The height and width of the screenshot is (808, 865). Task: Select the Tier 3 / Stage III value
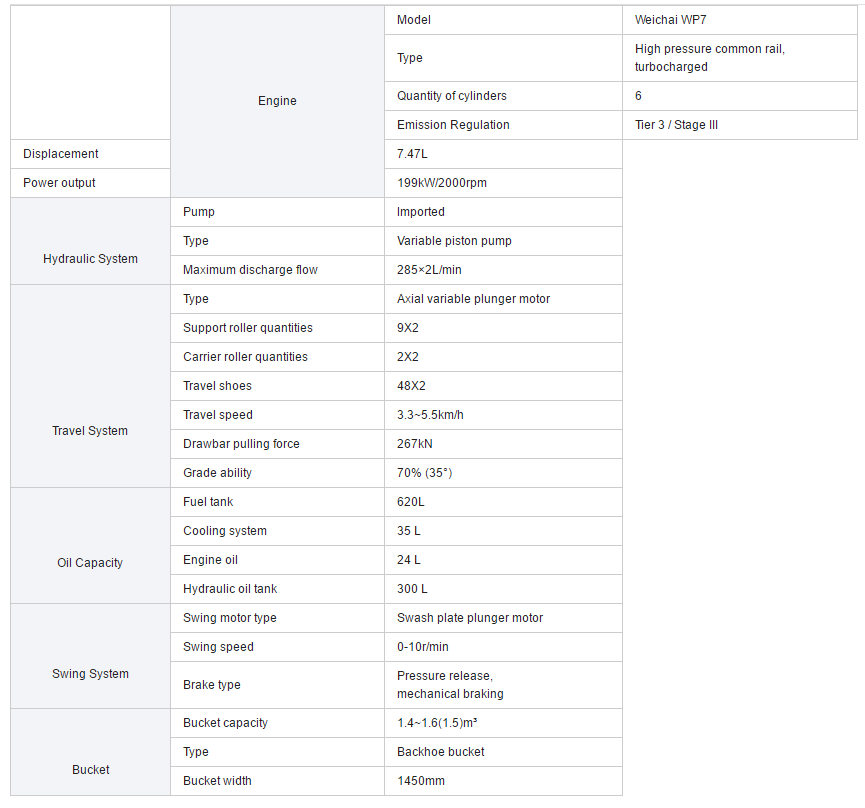click(676, 125)
